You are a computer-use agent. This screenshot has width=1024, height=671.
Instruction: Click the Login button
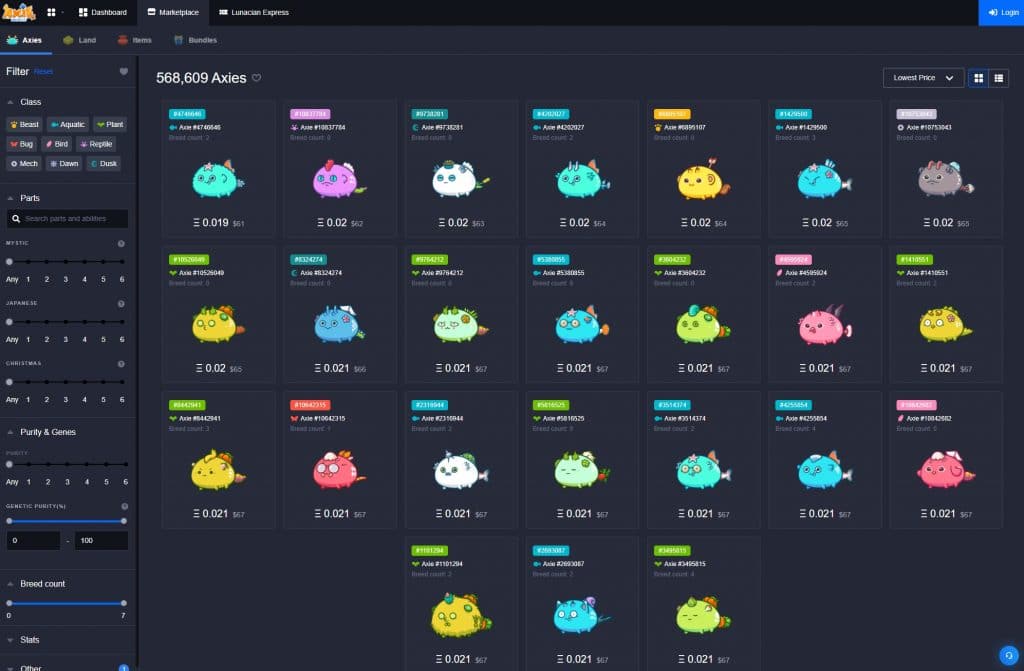tap(1001, 12)
